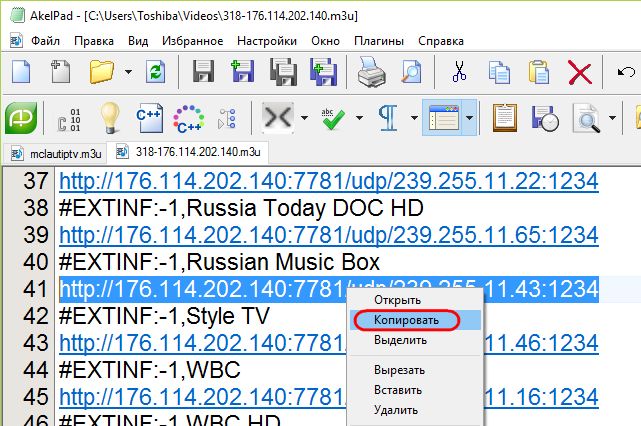Choose Выделить in context menu

pyautogui.click(x=415, y=340)
